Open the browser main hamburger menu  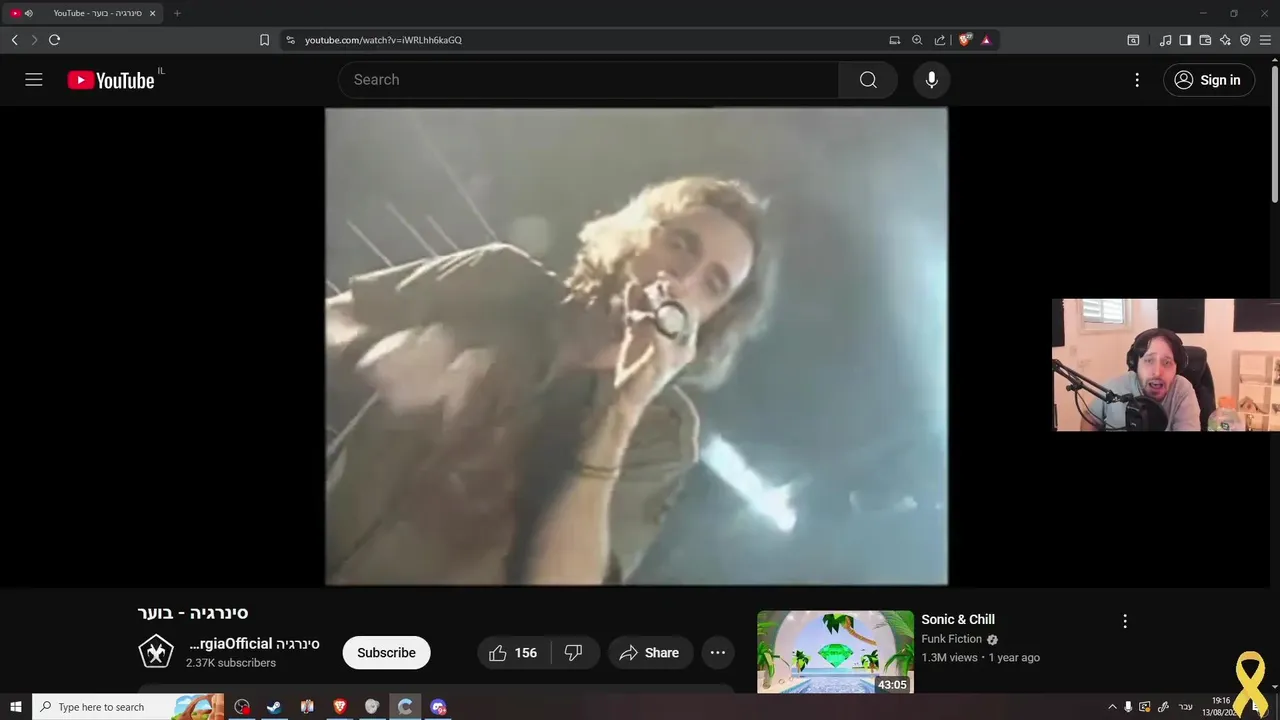[1265, 40]
